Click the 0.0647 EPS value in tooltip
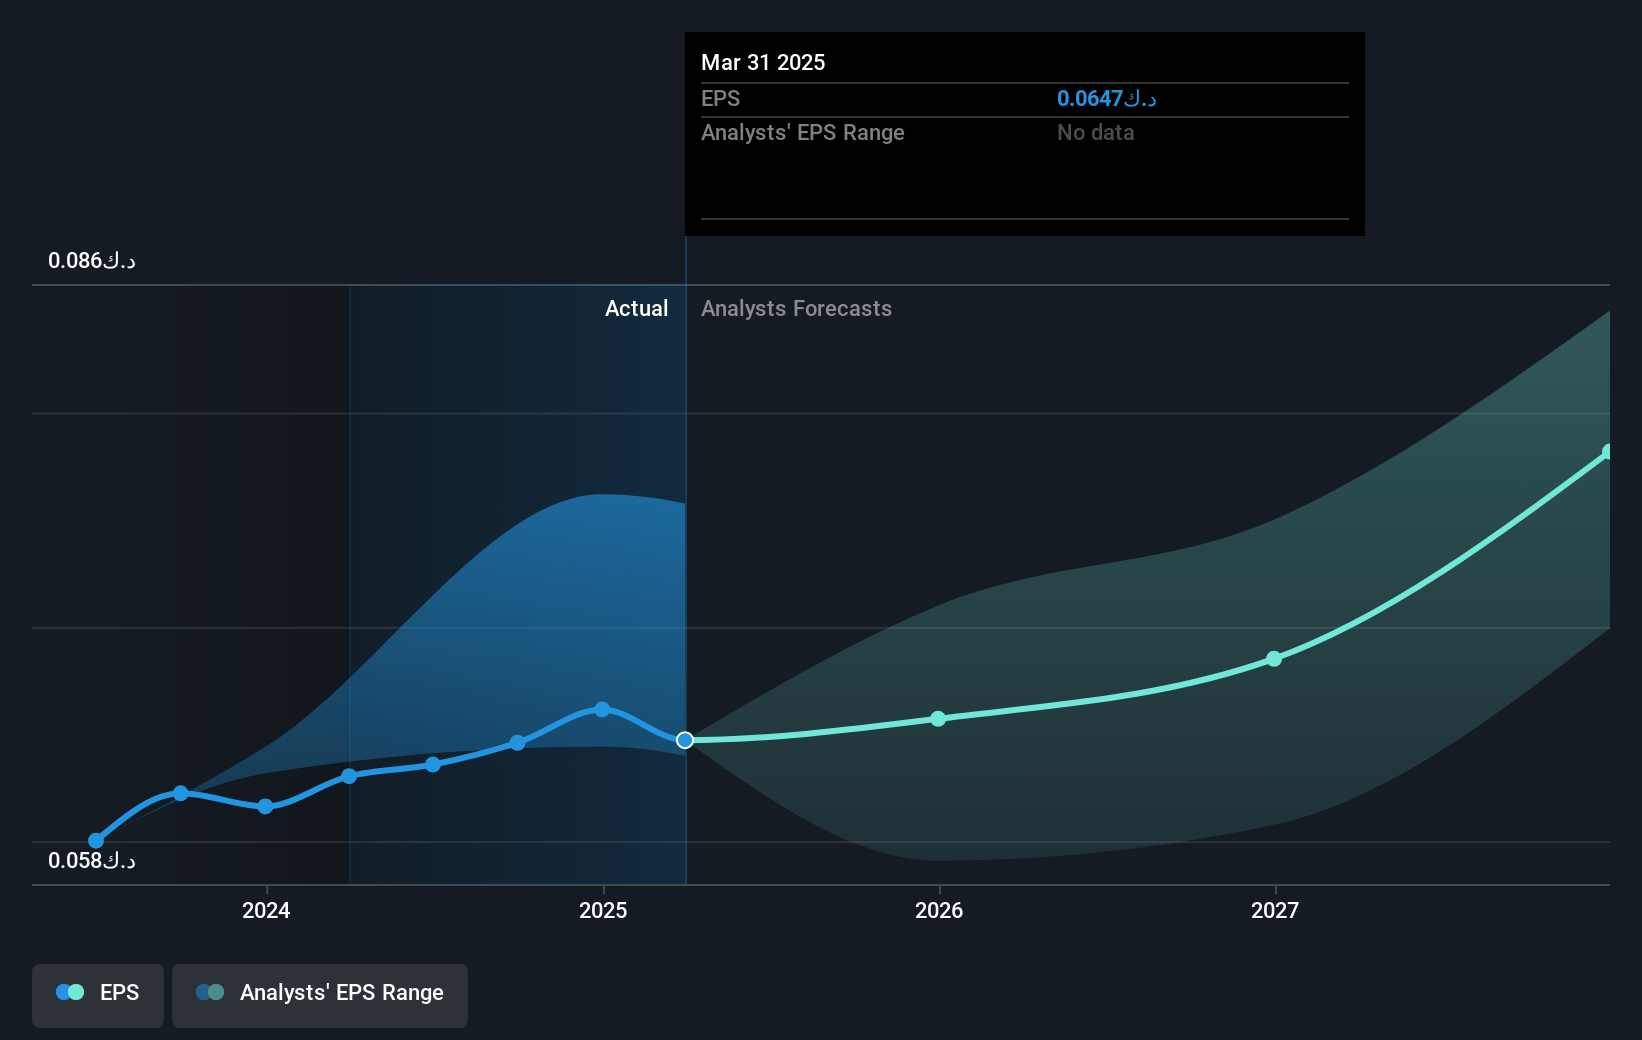 (x=1106, y=98)
